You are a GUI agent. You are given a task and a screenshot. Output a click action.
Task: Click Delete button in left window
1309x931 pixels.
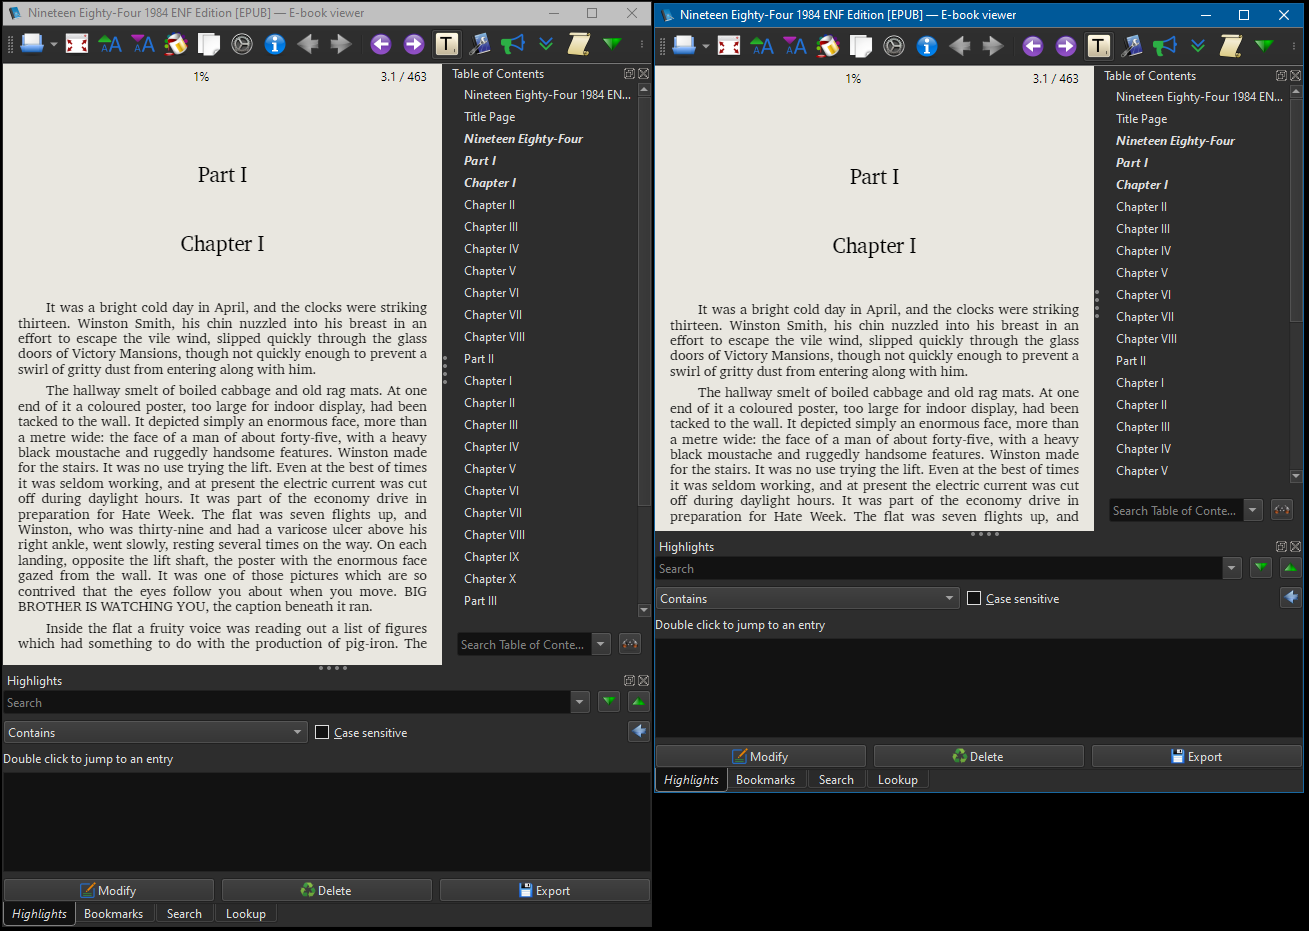tap(327, 890)
